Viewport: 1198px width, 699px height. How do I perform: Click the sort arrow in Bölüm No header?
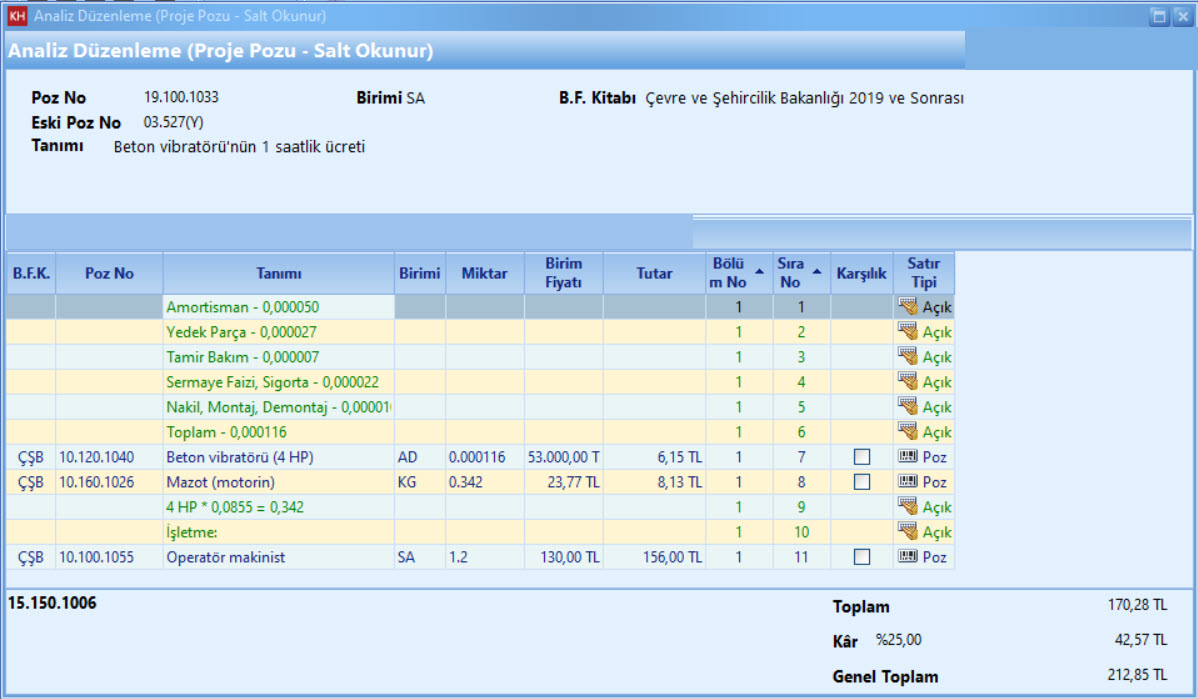coord(758,271)
